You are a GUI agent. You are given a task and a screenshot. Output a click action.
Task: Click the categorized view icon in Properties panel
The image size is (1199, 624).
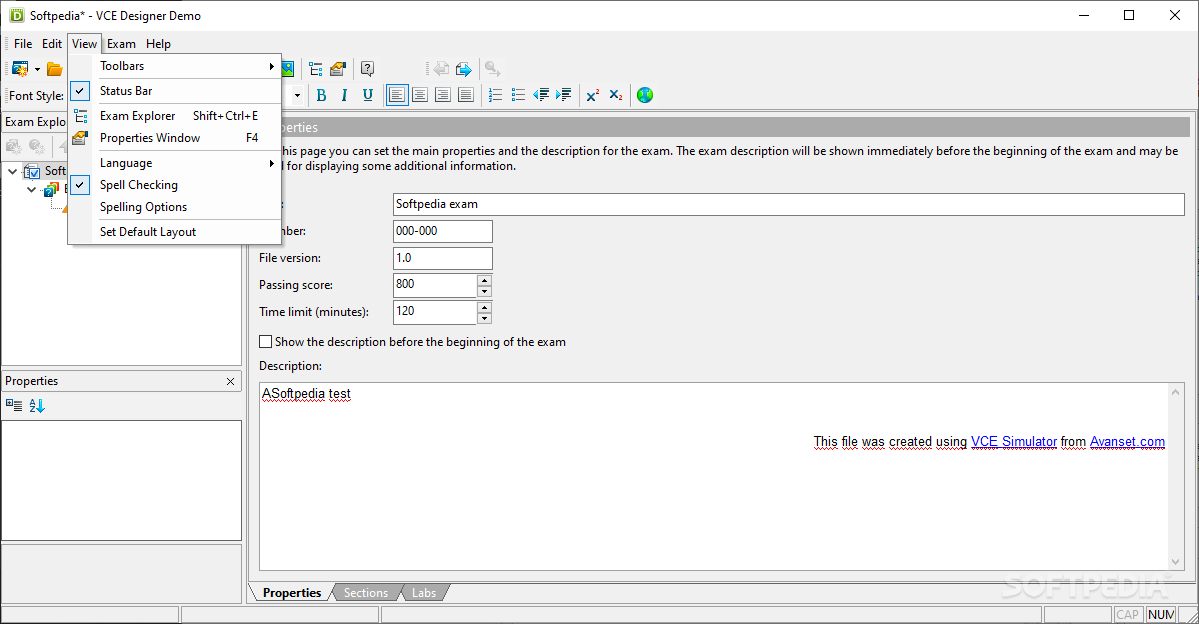14,405
